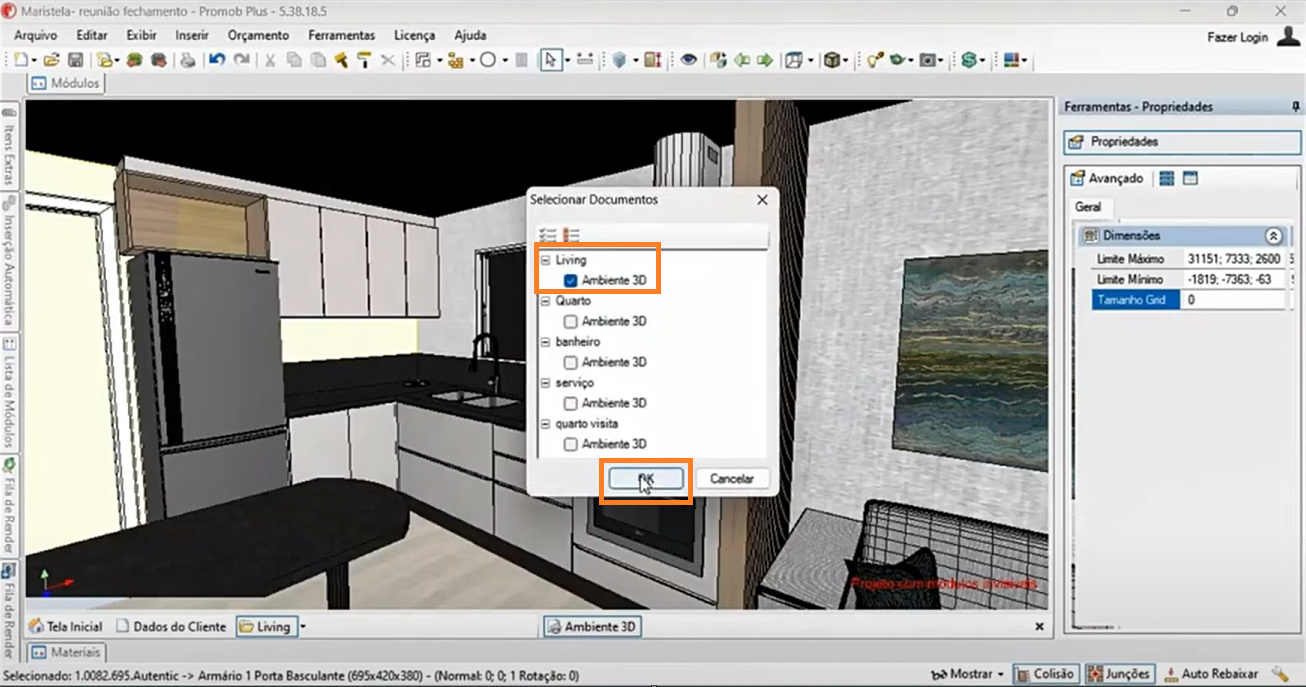Click the green dollar budget icon
1306x687 pixels.
click(x=968, y=61)
